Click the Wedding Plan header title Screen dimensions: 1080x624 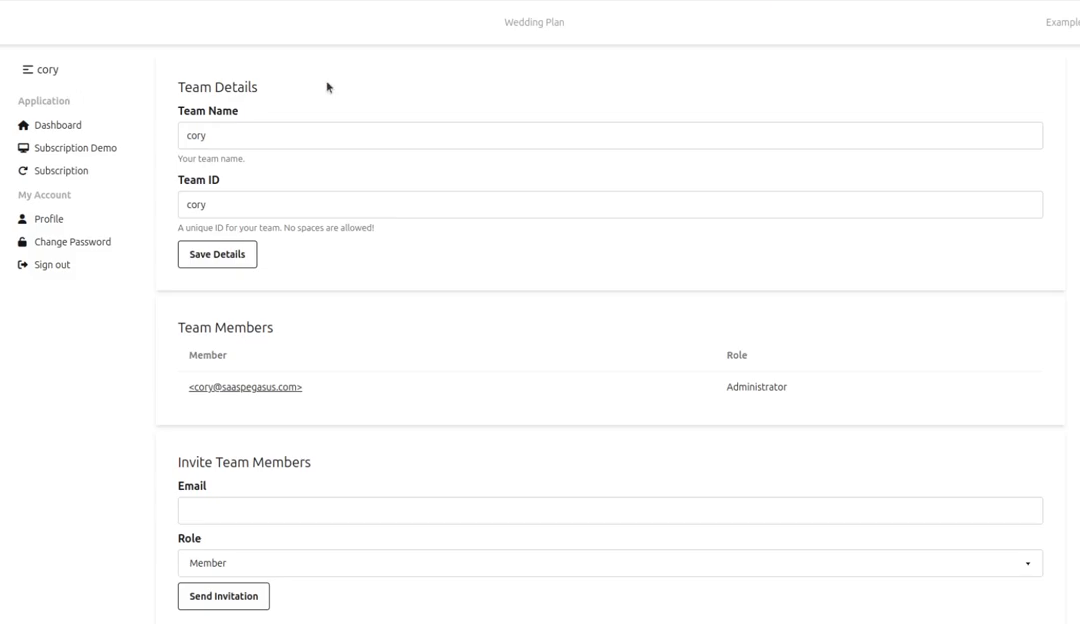click(x=534, y=22)
